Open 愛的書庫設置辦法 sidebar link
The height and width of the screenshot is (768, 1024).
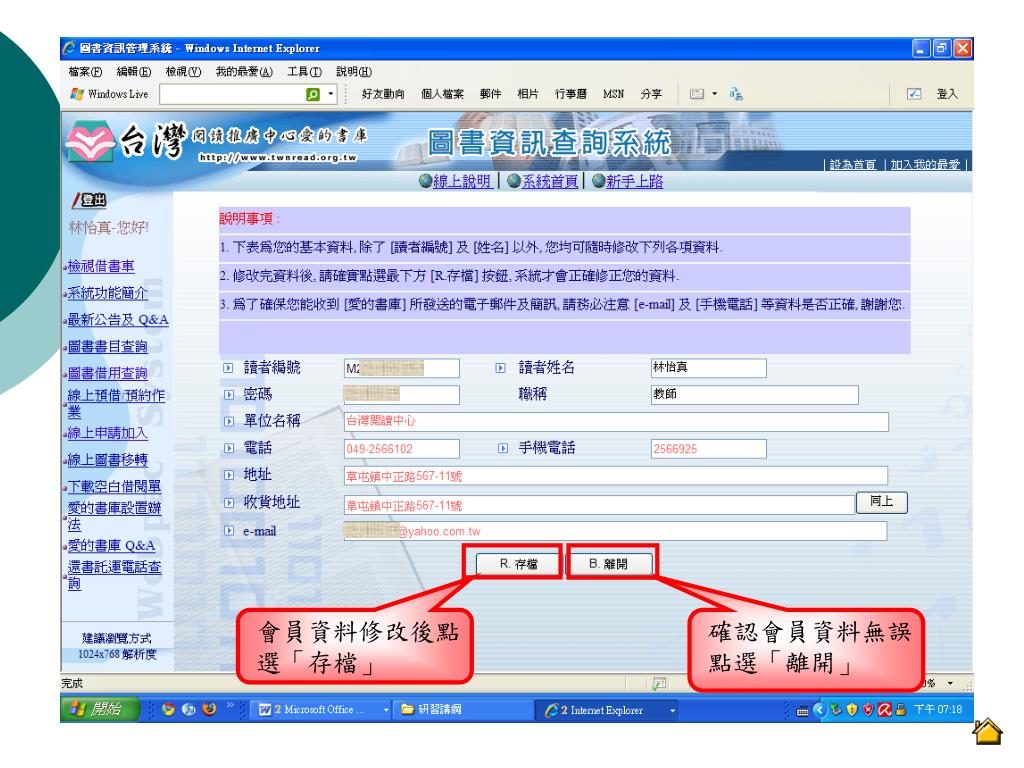(114, 516)
